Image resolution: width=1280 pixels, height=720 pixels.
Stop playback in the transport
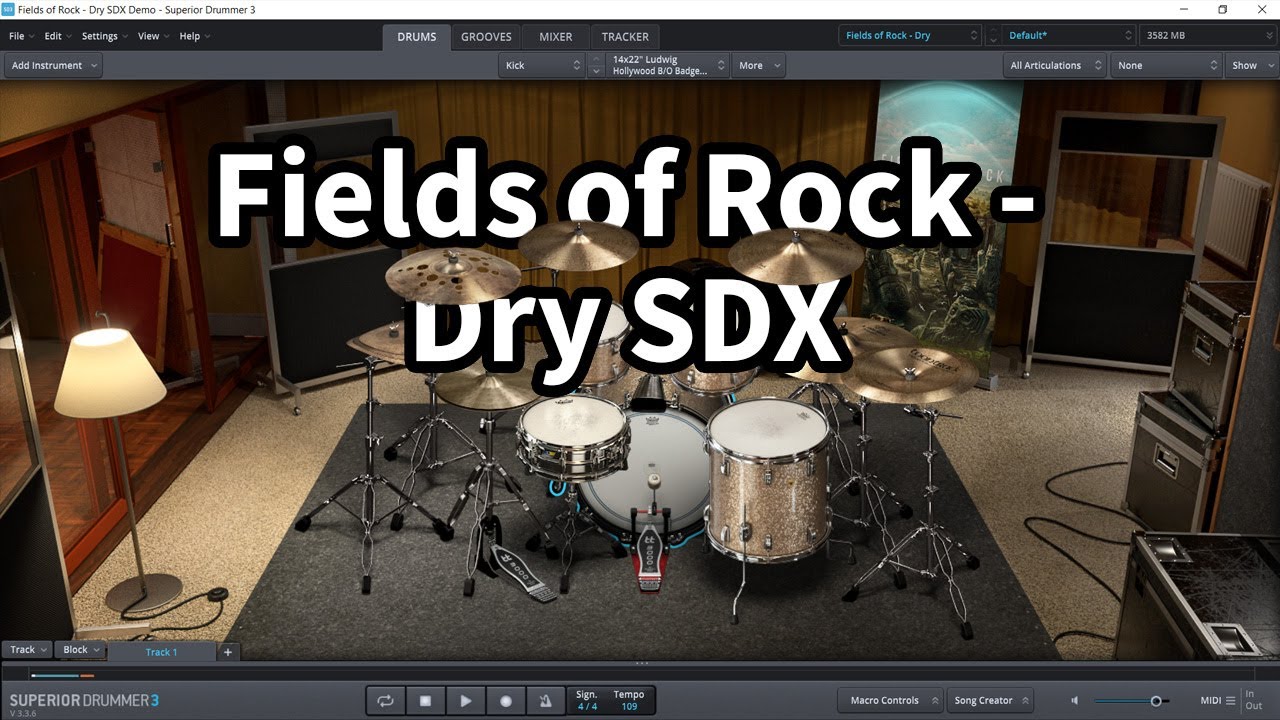pos(425,701)
